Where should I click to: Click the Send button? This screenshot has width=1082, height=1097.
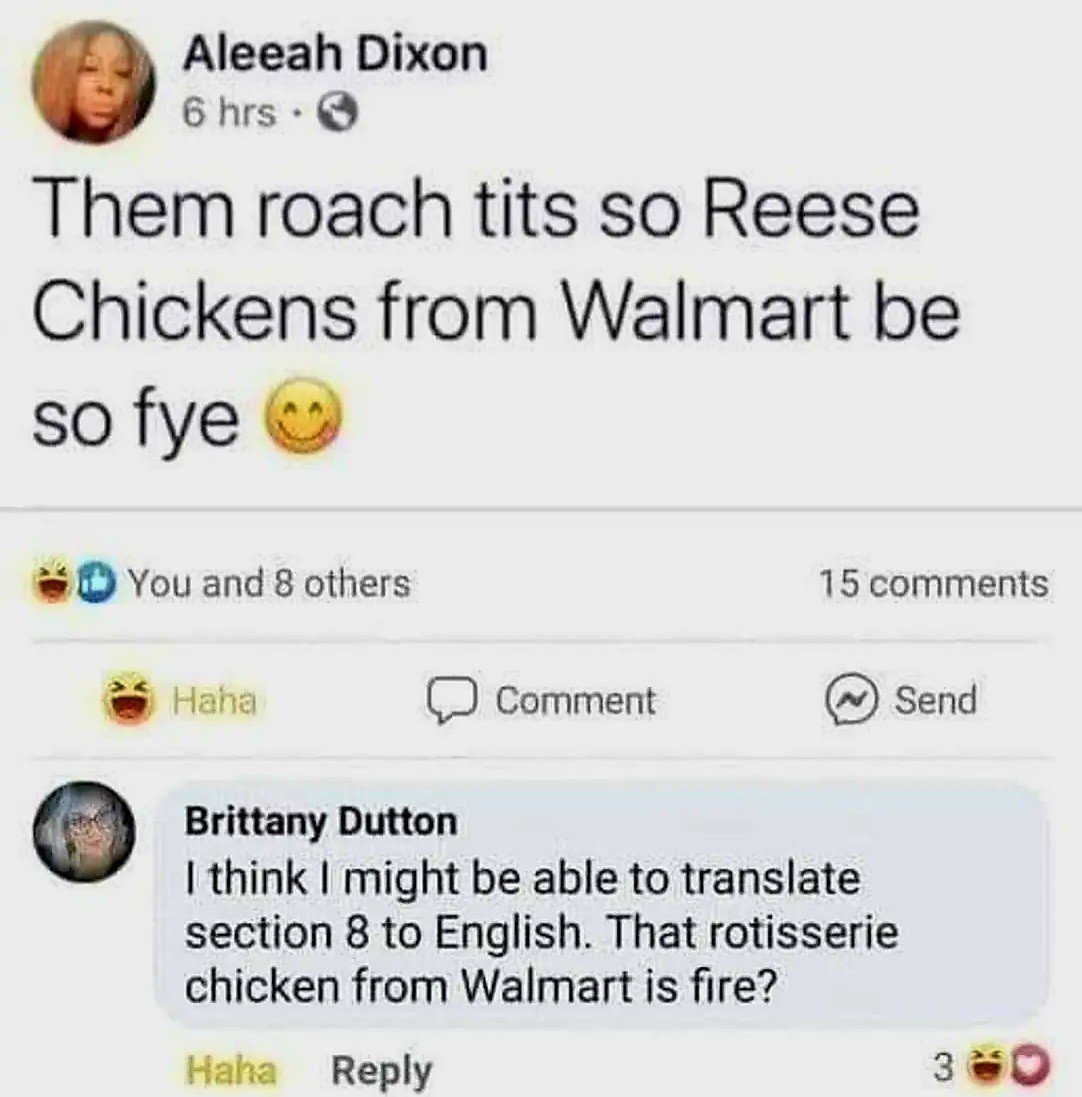coord(901,700)
